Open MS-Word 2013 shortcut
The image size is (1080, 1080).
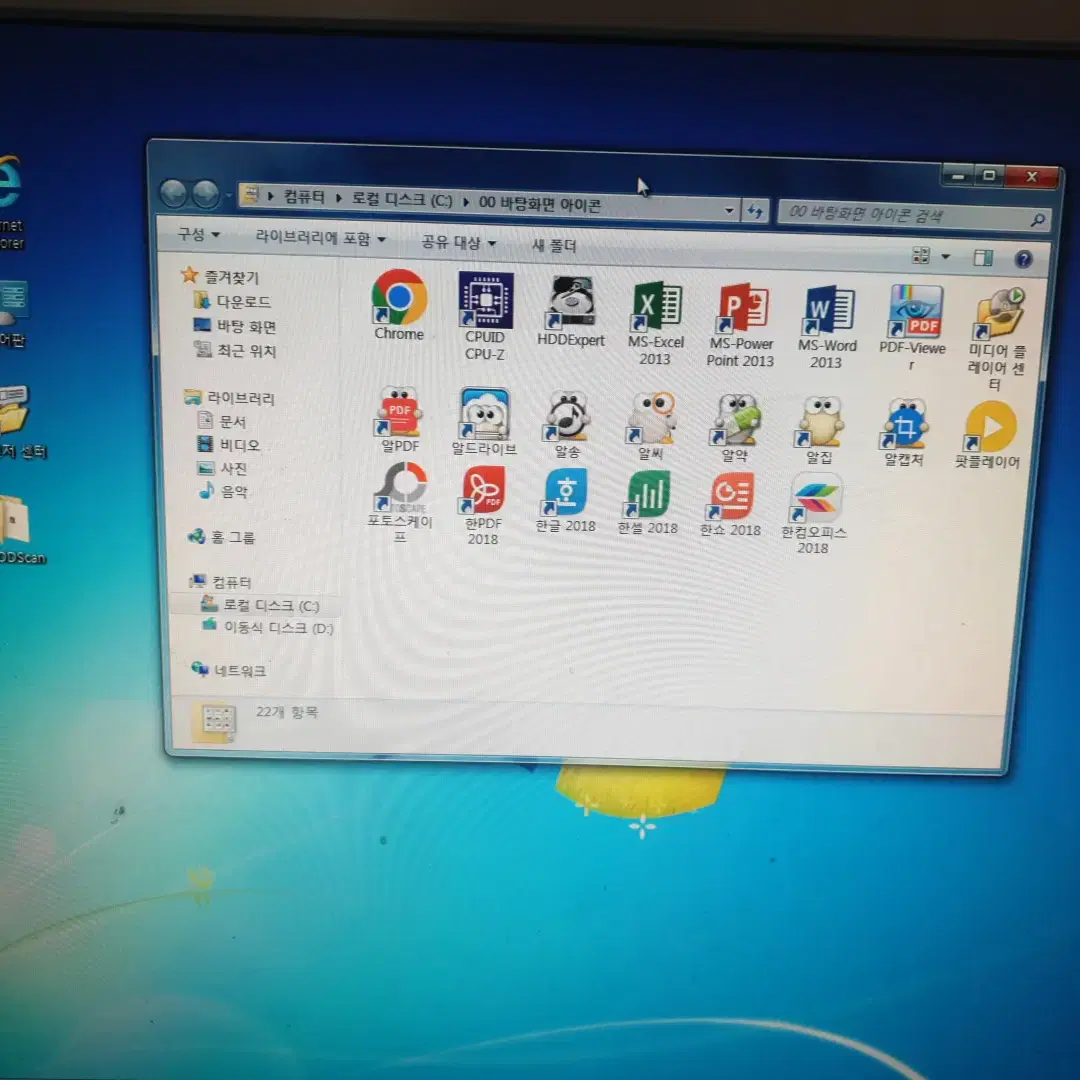pyautogui.click(x=827, y=327)
